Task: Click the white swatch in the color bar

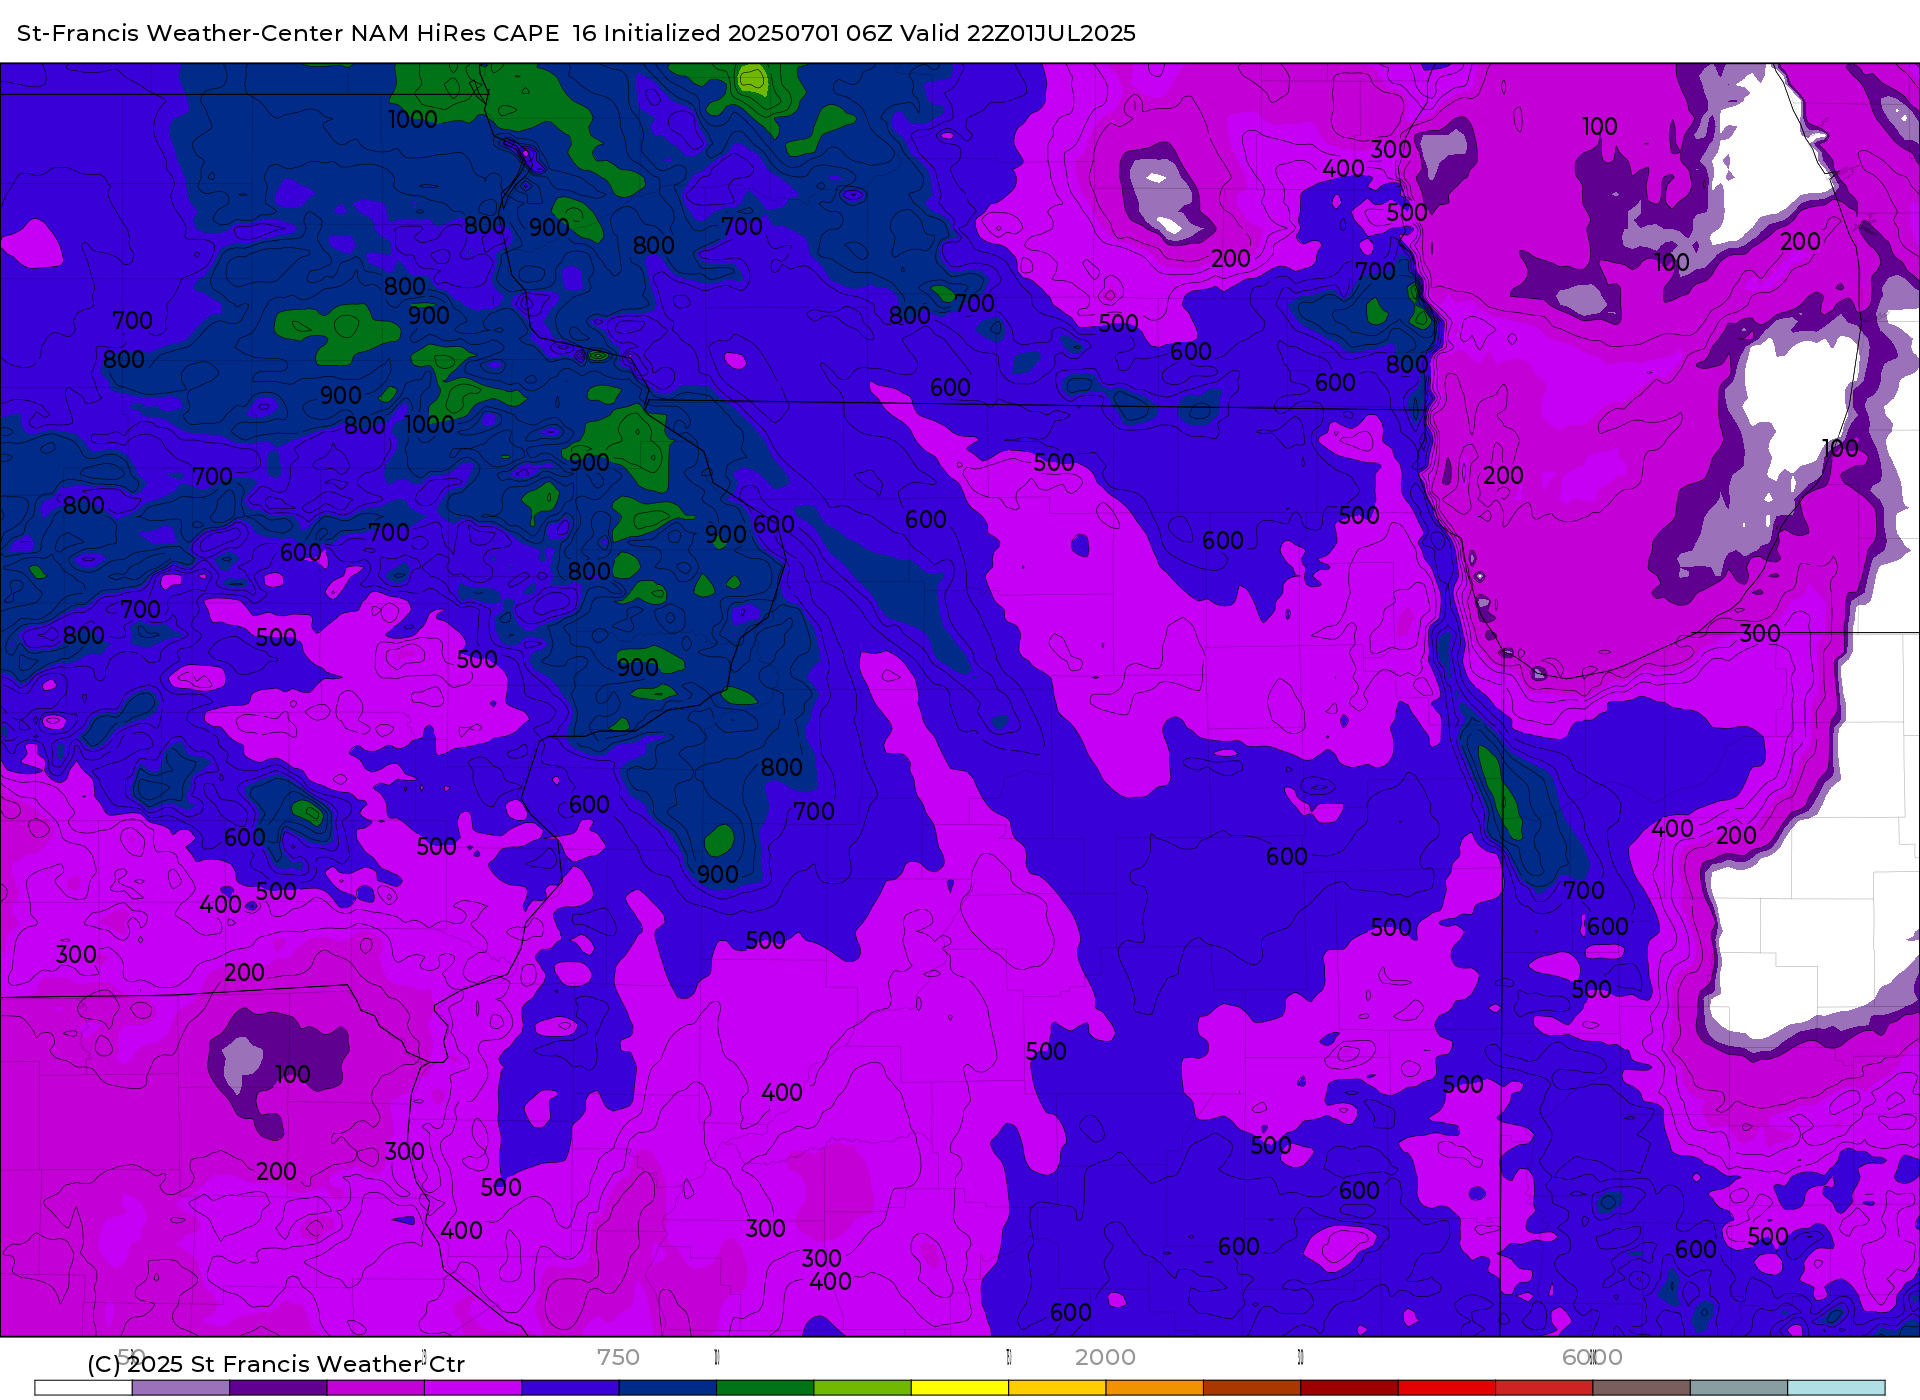Action: pos(83,1388)
